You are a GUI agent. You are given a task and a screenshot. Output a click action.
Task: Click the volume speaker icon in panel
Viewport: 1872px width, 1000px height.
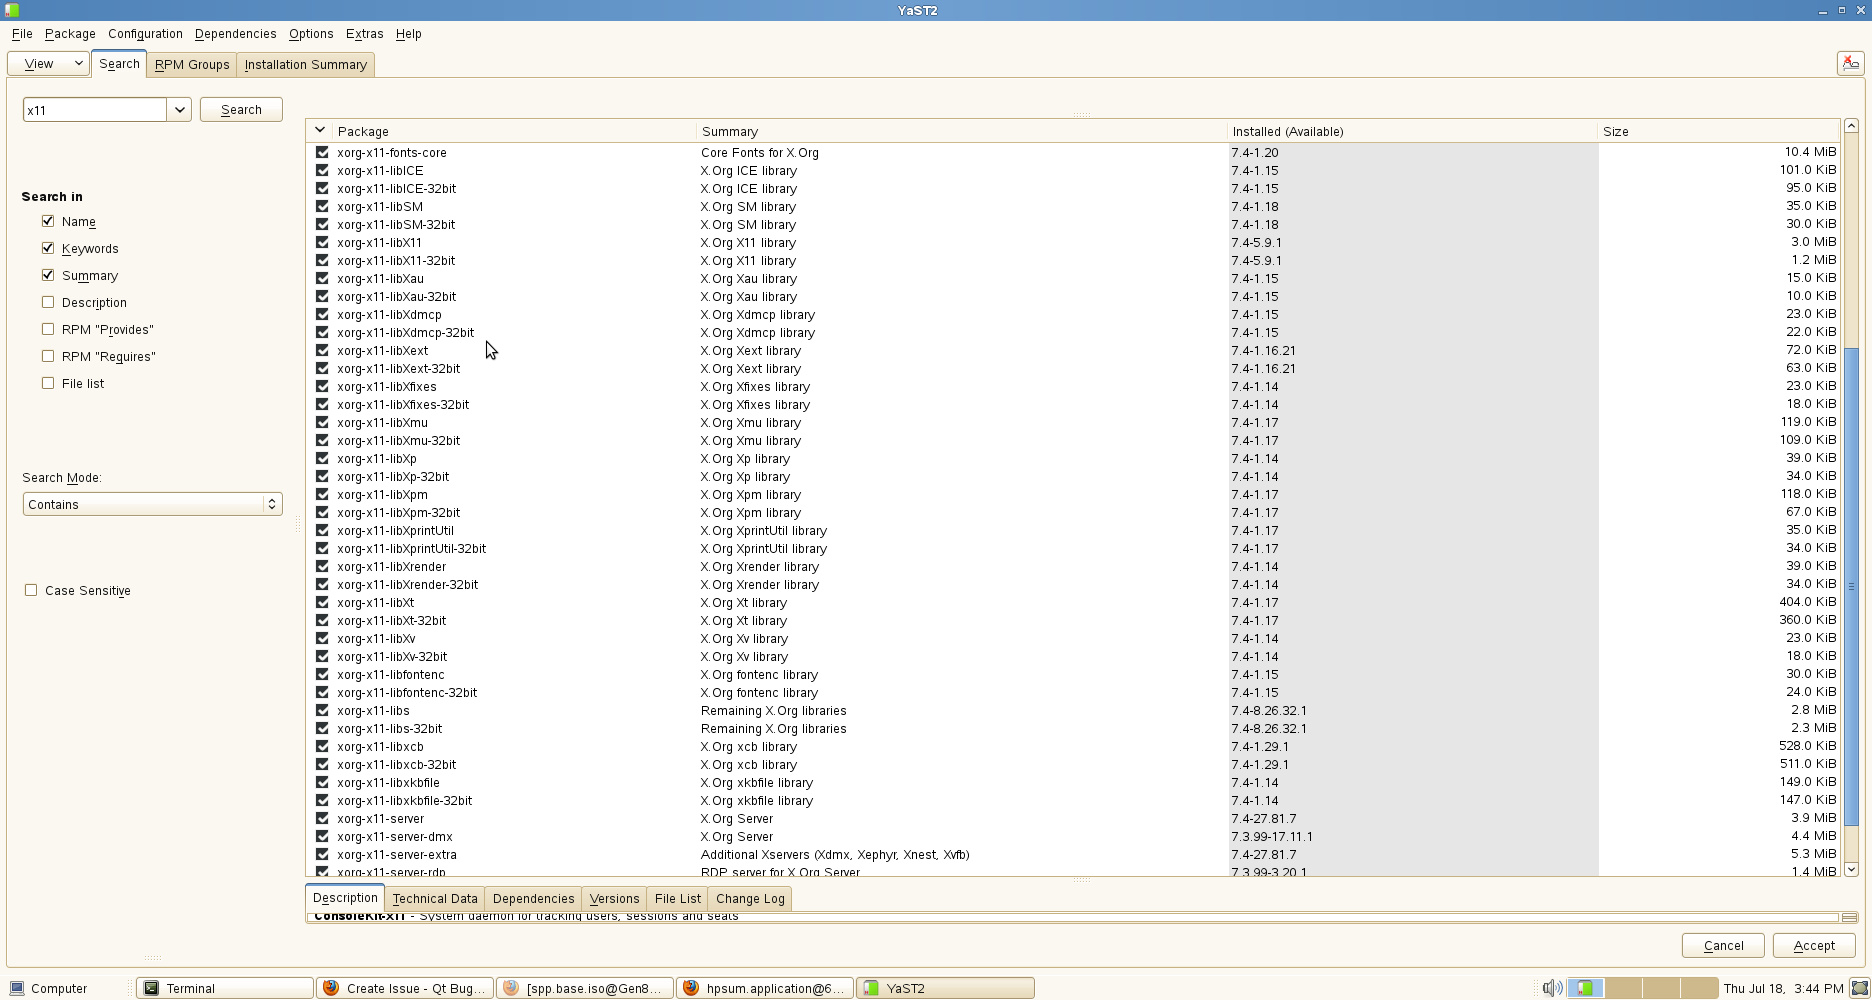[x=1552, y=988]
